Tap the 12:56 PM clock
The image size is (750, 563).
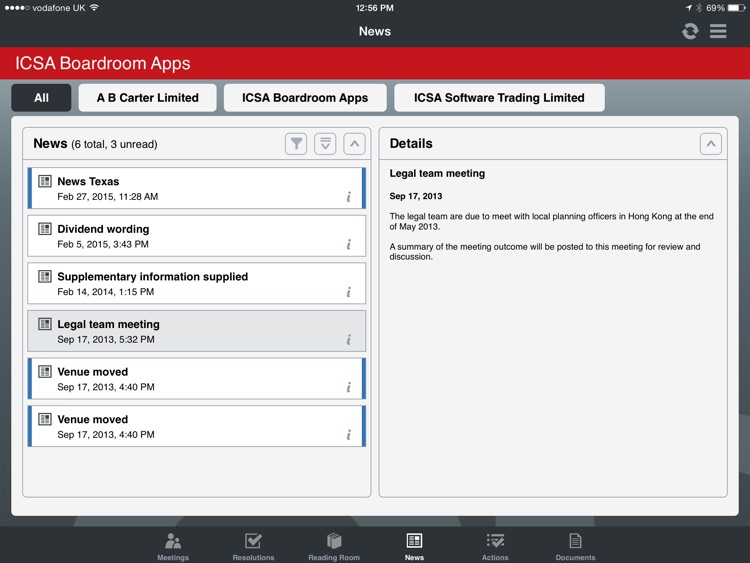(x=375, y=8)
